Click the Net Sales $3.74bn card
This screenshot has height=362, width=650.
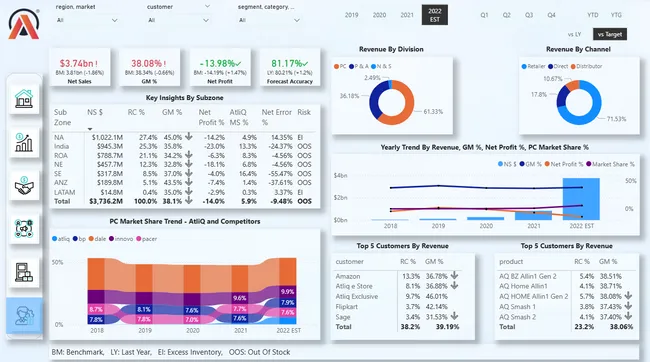(x=80, y=67)
